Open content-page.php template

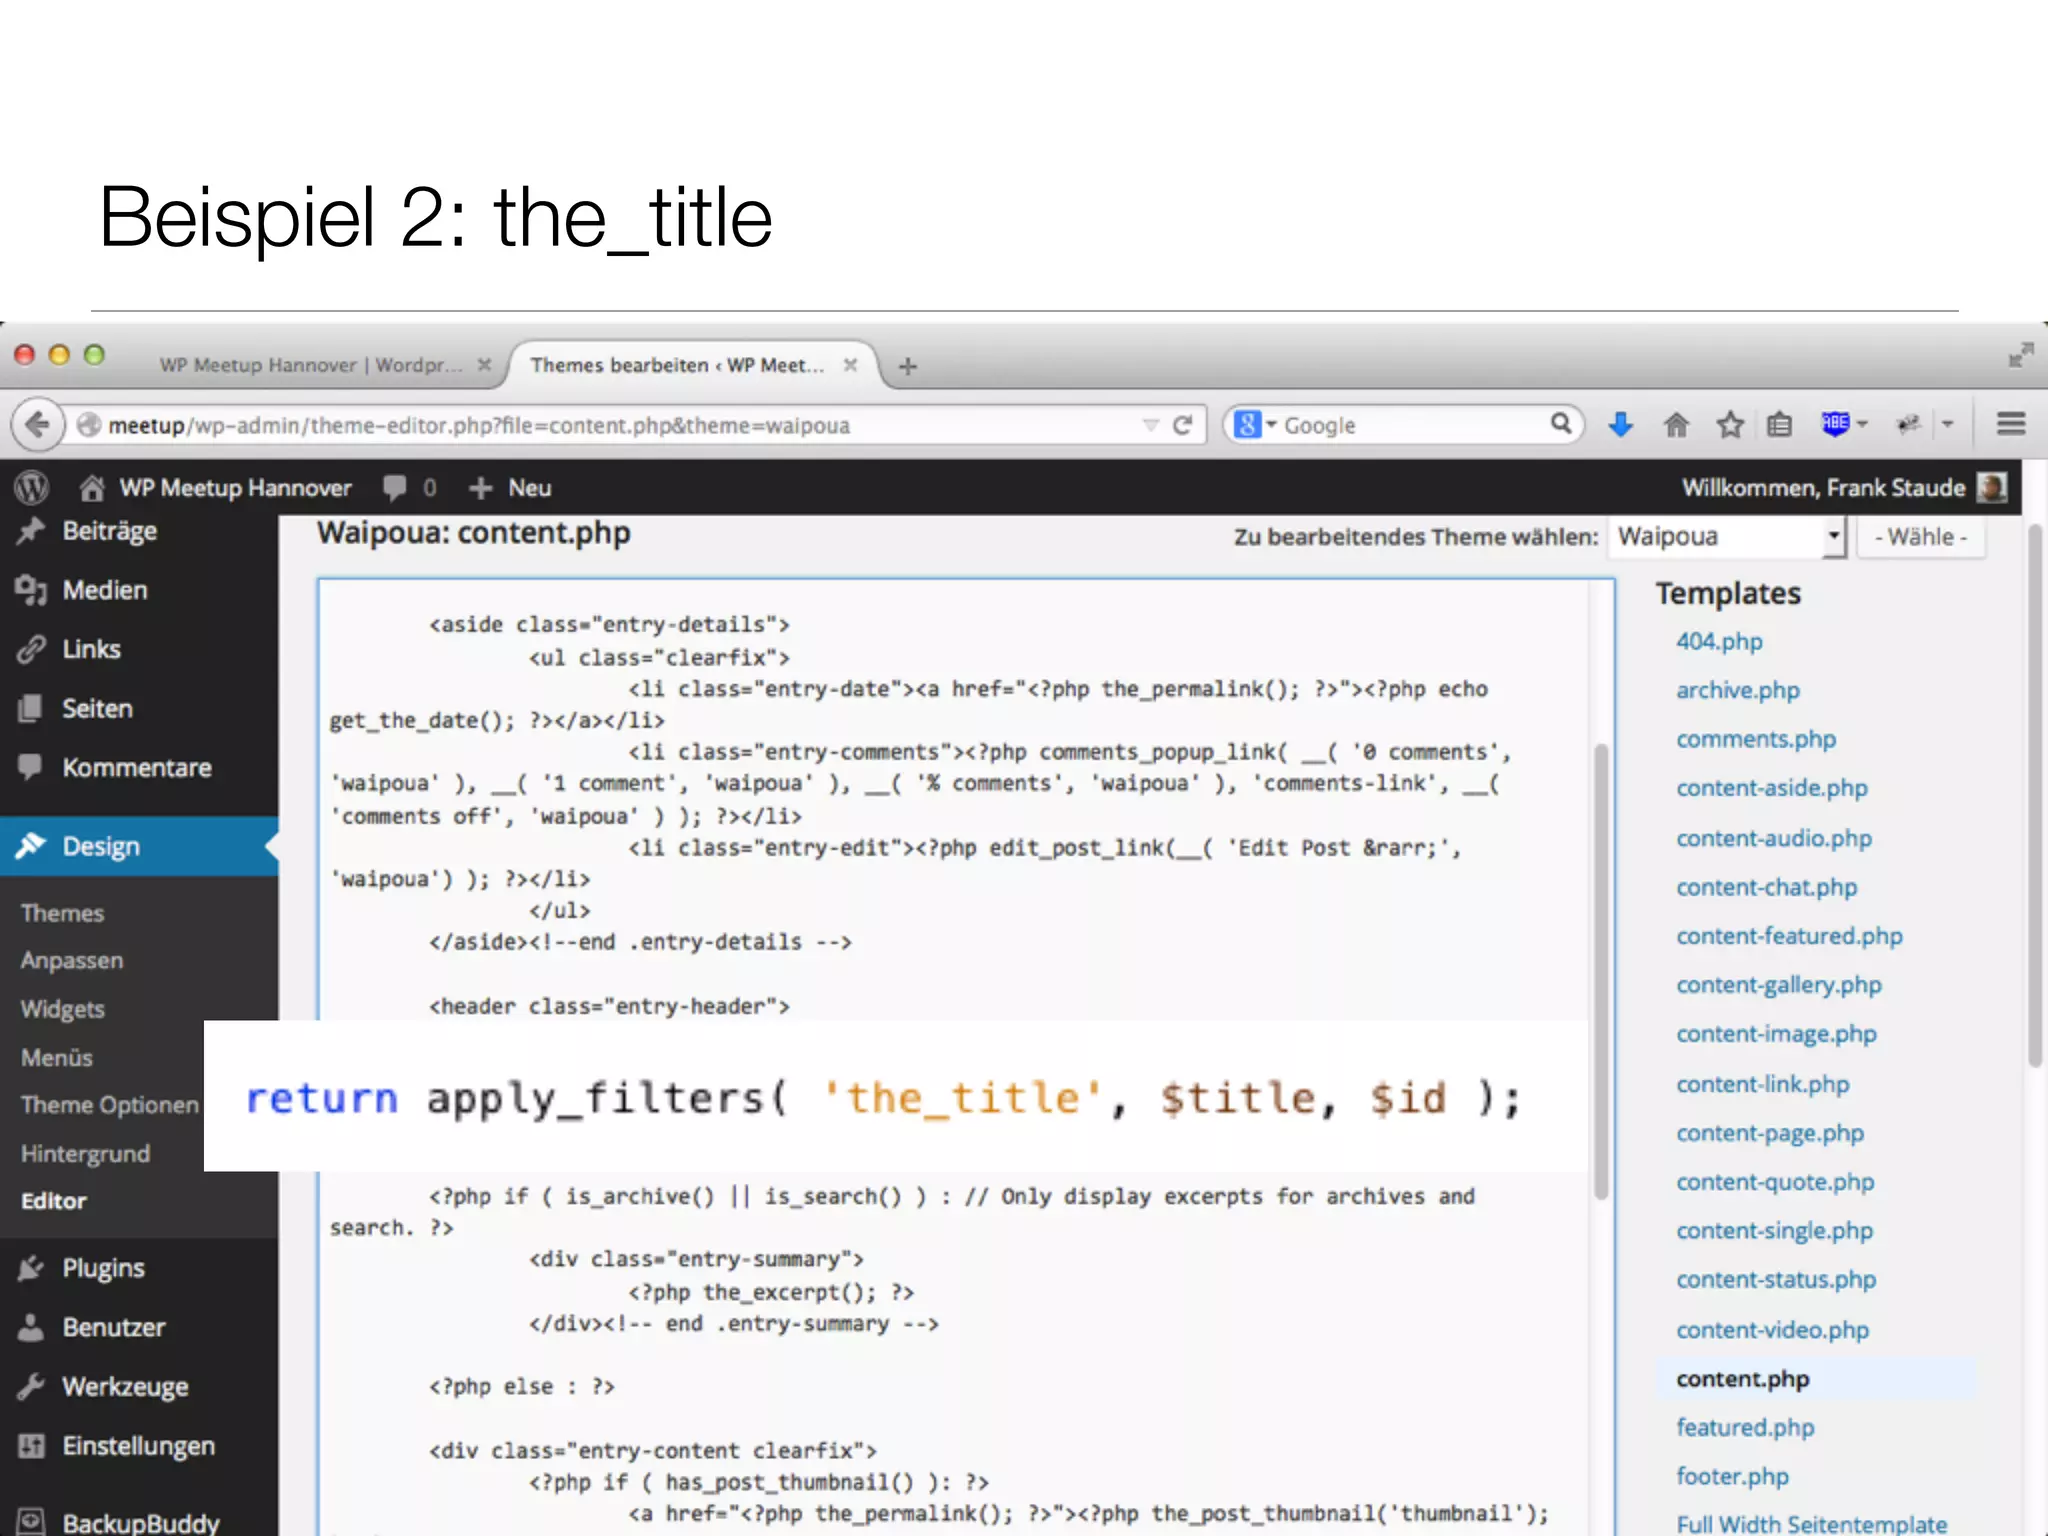[x=1770, y=1133]
